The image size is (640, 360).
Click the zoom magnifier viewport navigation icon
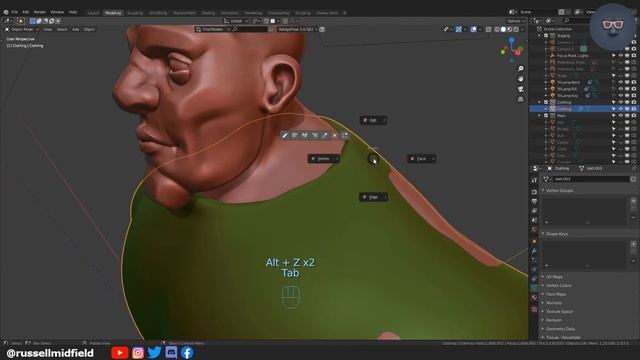click(520, 69)
